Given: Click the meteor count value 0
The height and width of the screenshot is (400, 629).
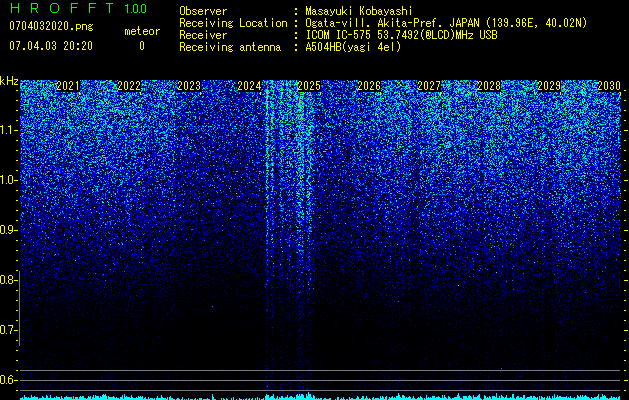Looking at the screenshot, I should tap(142, 46).
